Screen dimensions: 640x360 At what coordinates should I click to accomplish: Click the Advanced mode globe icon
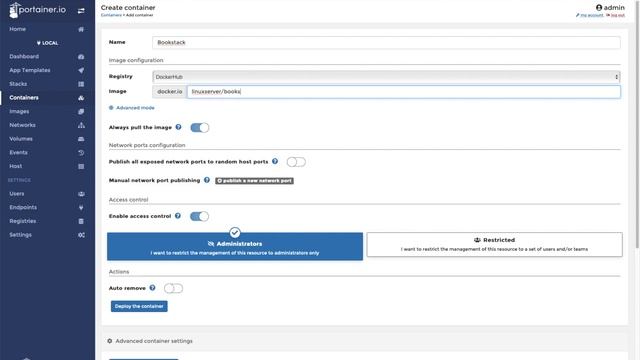point(111,108)
